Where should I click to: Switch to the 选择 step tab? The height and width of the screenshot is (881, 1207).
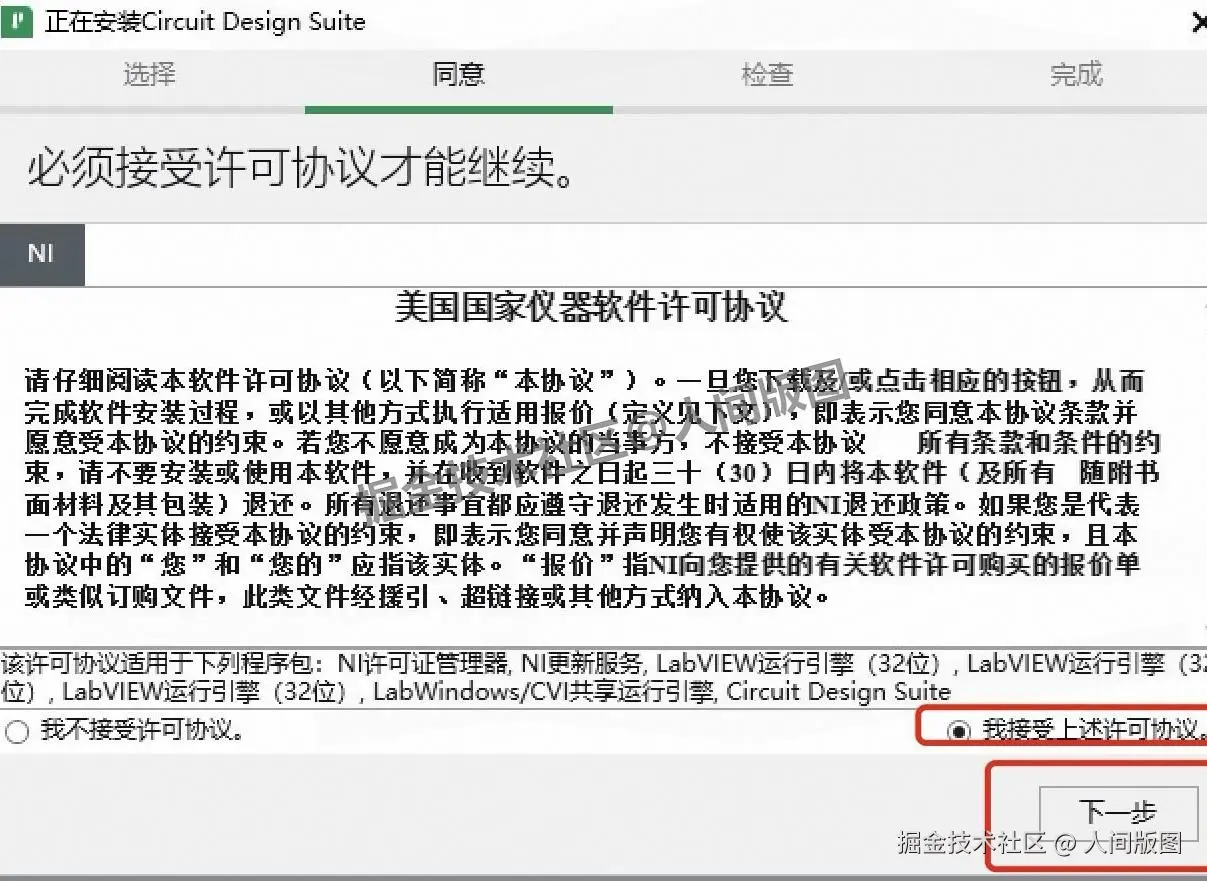pos(148,75)
